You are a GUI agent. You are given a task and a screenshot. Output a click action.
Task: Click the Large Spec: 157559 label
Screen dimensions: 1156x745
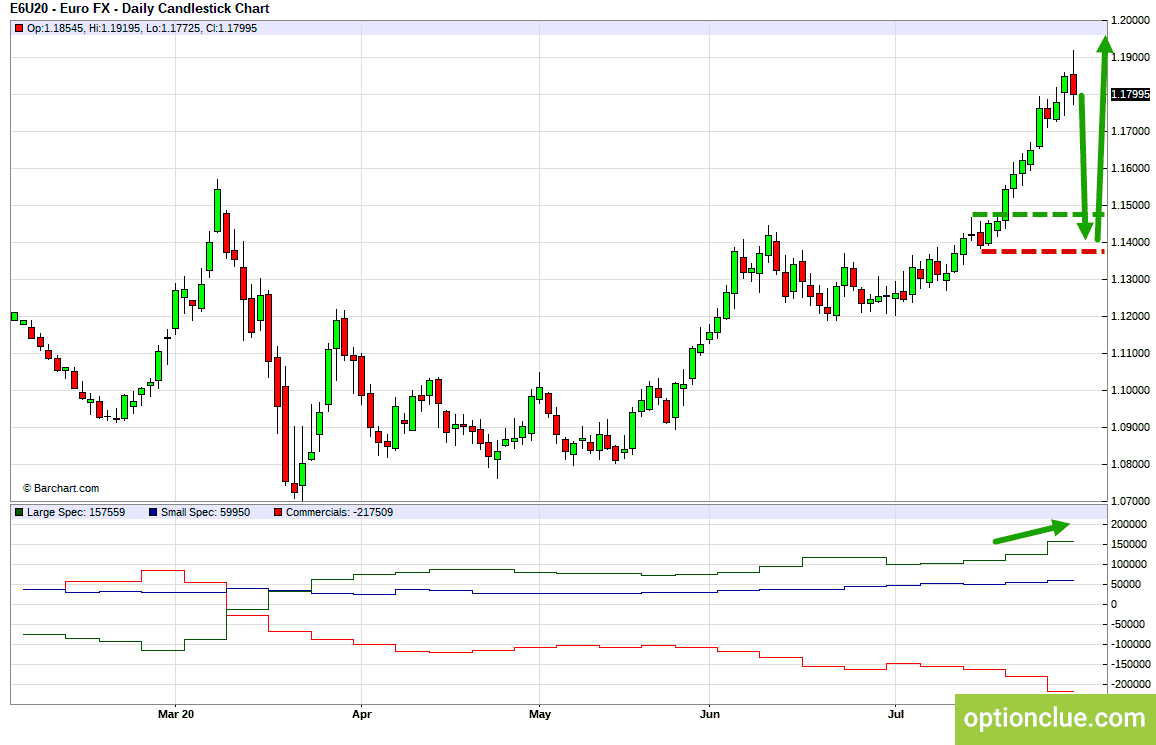click(x=76, y=512)
